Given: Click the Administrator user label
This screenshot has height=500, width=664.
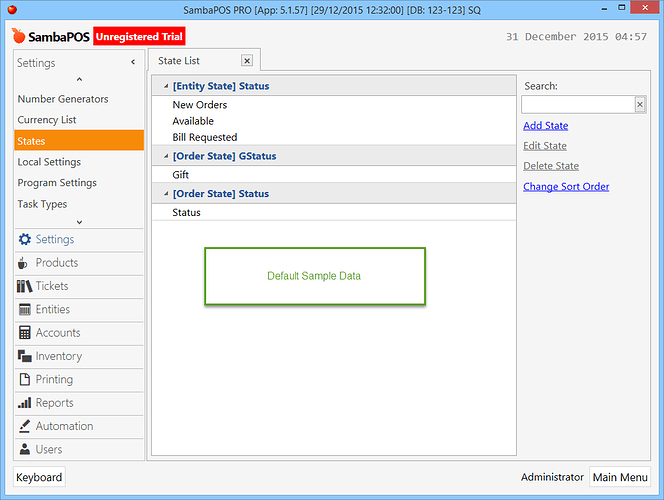Looking at the screenshot, I should point(552,477).
